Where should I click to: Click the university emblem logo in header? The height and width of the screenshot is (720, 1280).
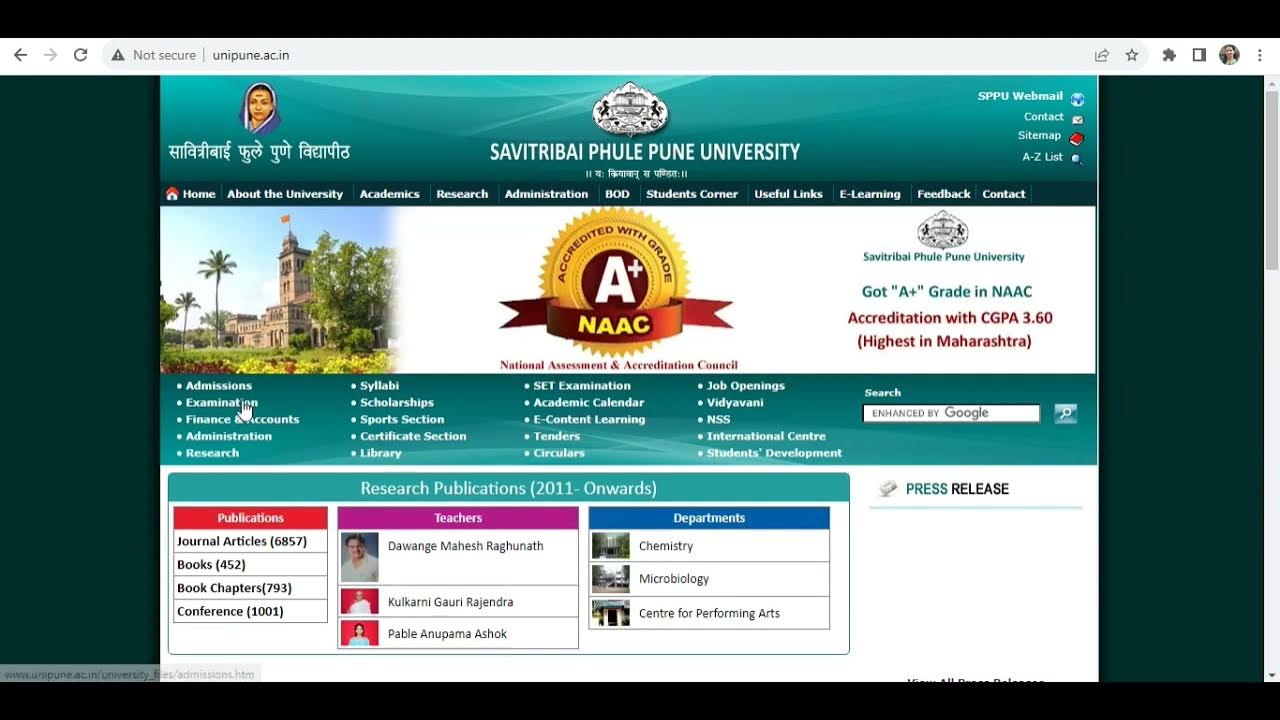[630, 110]
